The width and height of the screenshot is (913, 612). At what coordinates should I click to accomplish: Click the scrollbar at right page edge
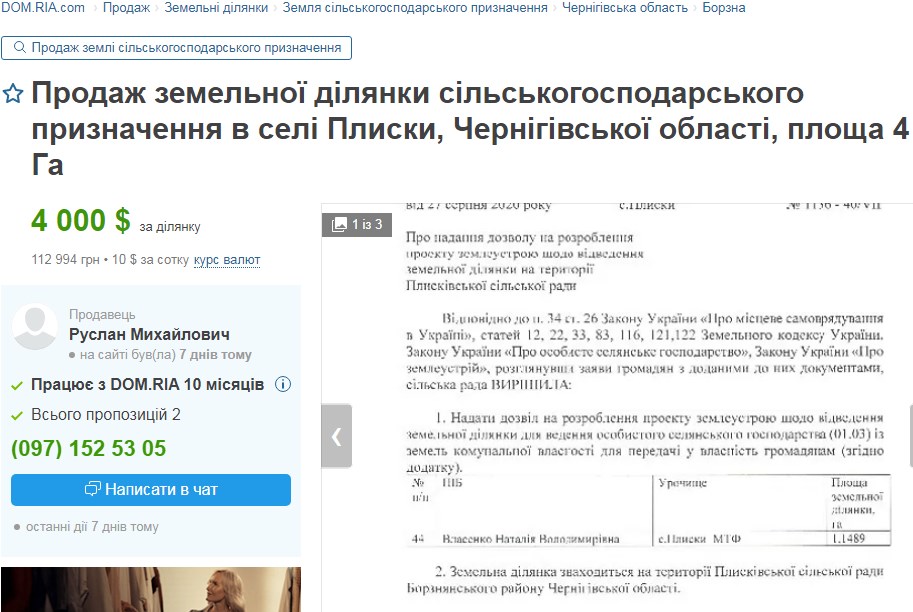(909, 436)
